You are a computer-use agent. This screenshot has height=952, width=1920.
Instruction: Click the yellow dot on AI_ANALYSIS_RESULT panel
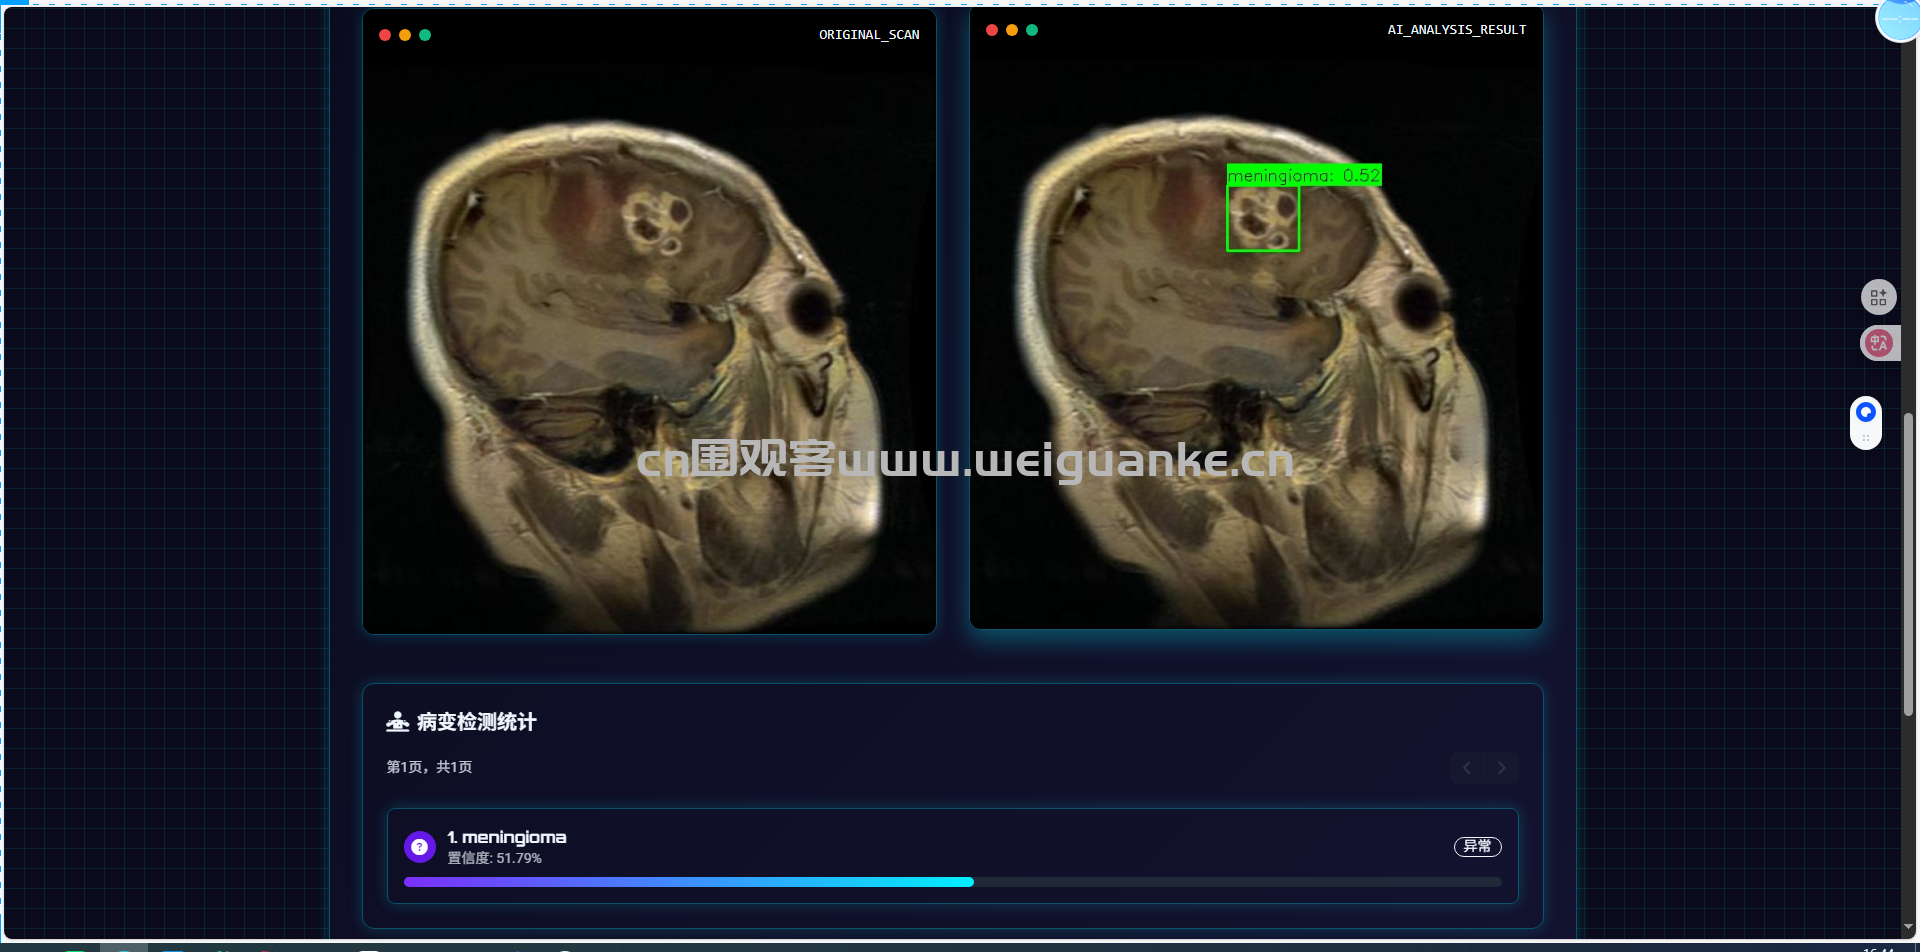coord(1012,30)
